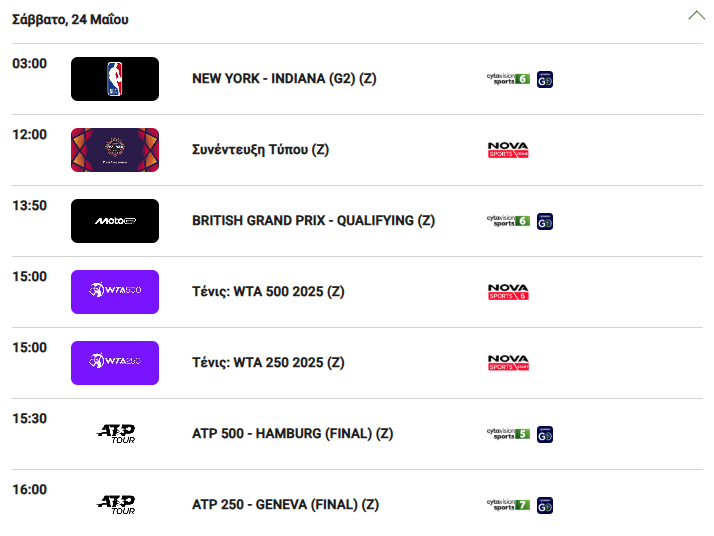714x536 pixels.
Task: Open Cytavision Sports 6 icon for British Grand Prix
Action: point(508,221)
